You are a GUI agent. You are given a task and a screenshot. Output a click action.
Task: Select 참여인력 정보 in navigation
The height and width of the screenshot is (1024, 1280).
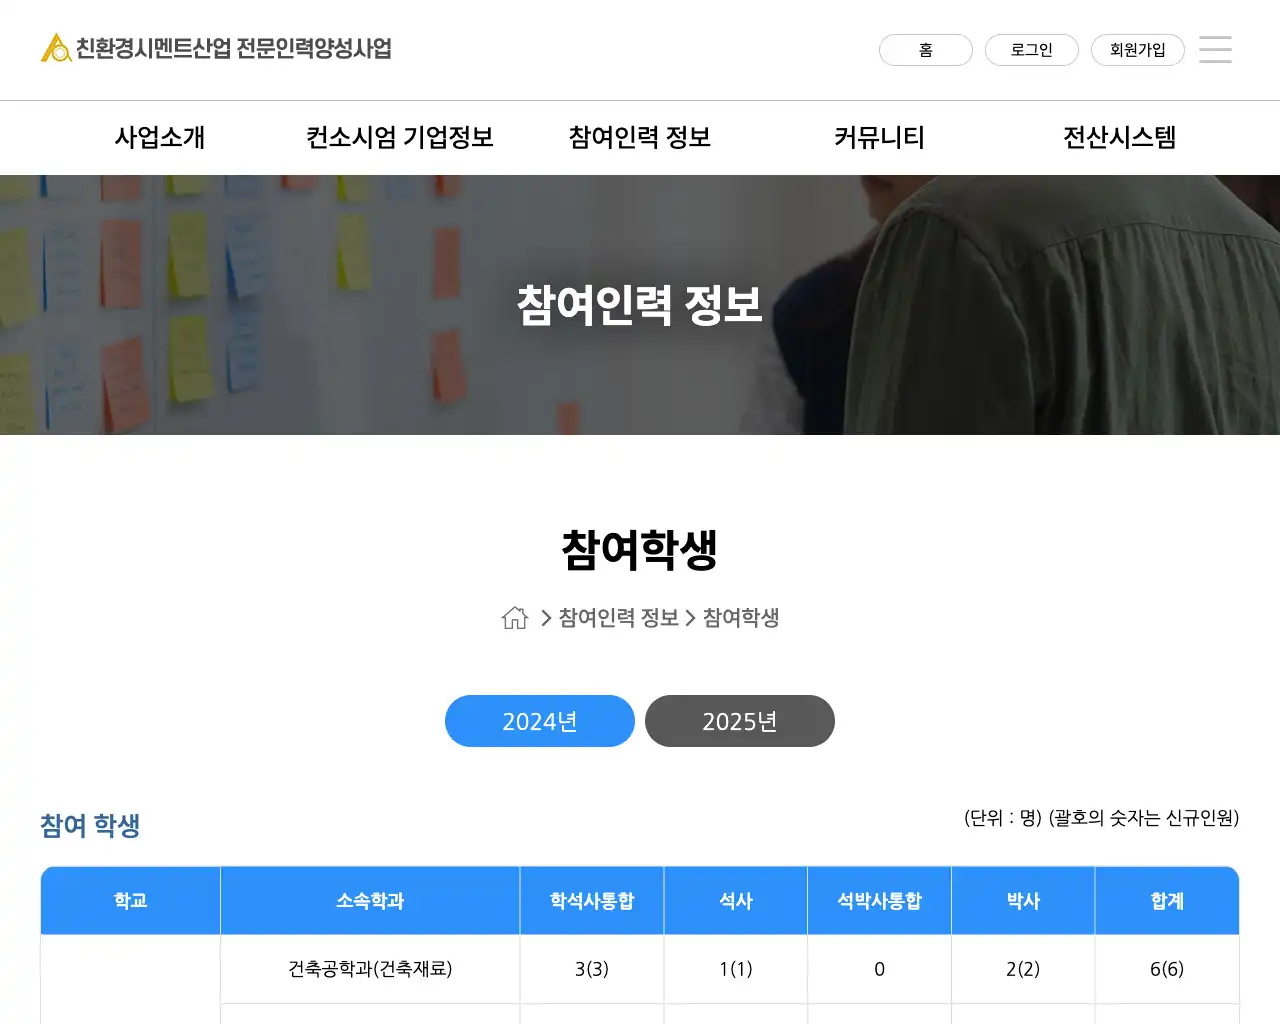pyautogui.click(x=640, y=137)
